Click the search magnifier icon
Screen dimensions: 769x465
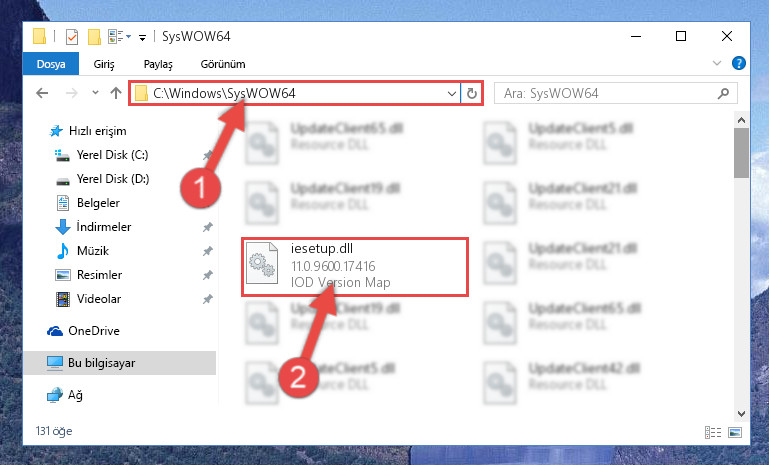click(723, 93)
